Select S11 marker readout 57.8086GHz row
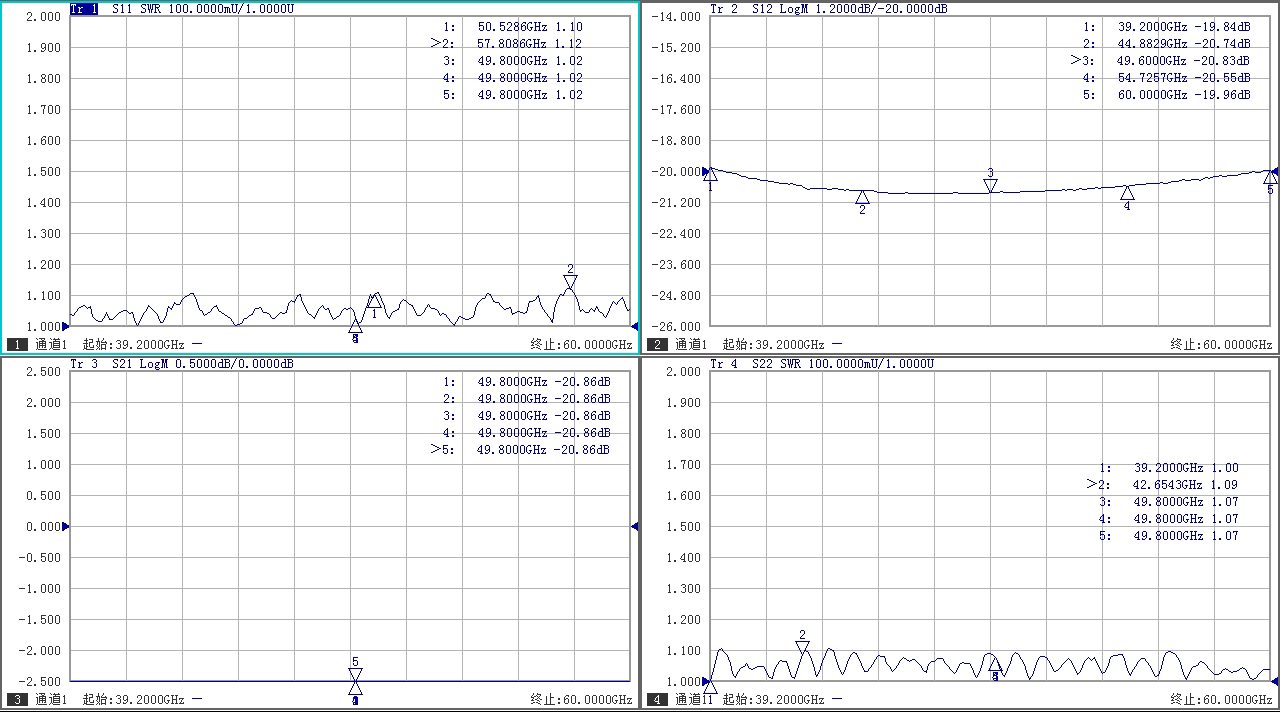 click(x=512, y=44)
